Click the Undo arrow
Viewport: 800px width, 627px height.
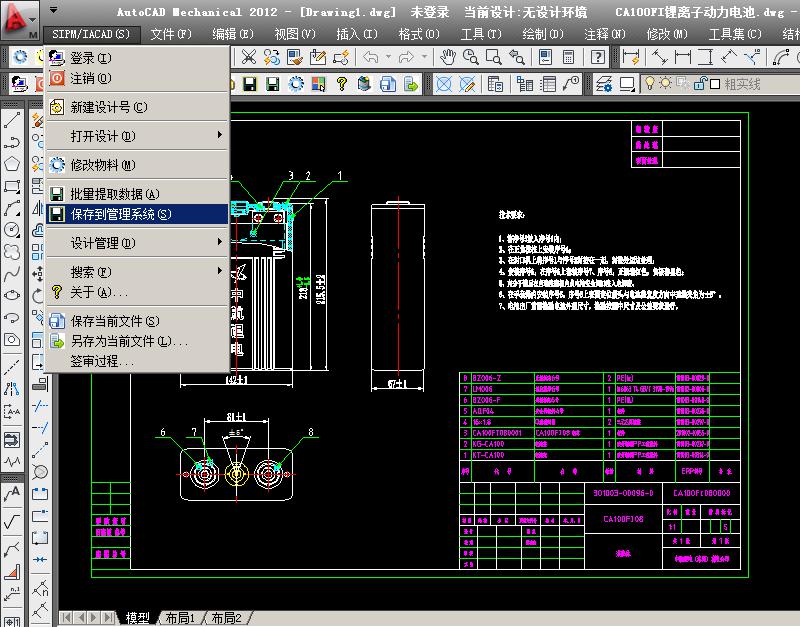[x=371, y=57]
